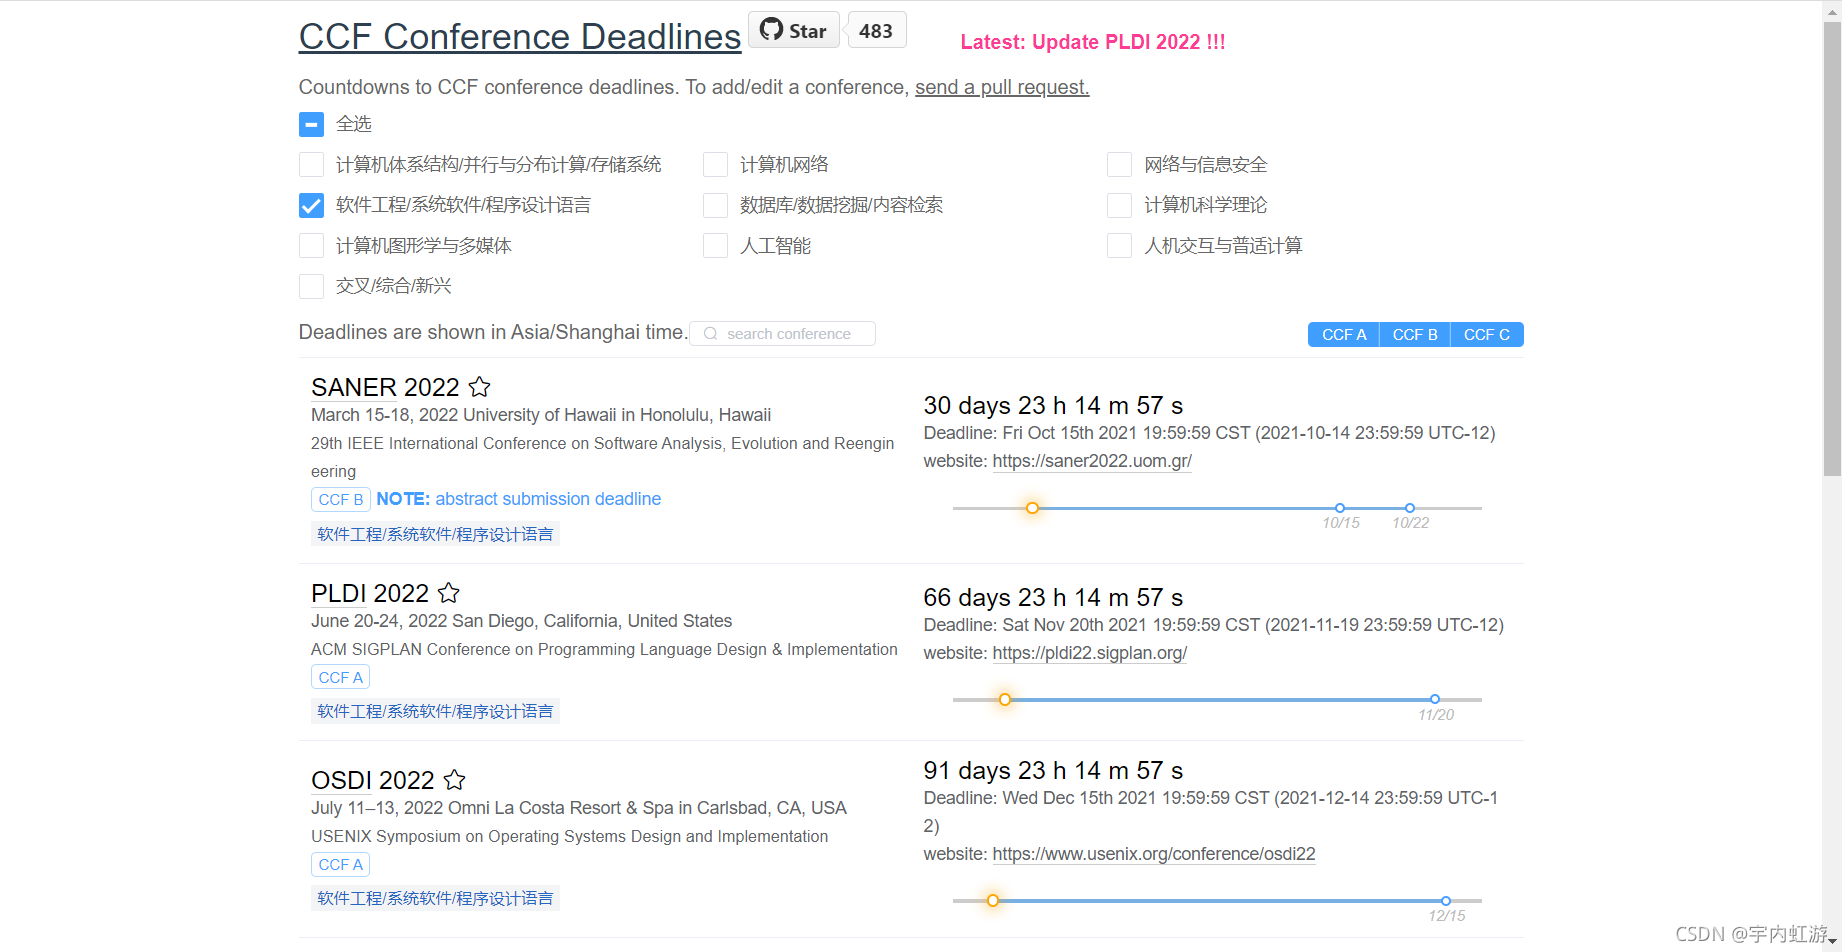Open the CCF Conference Deadlines title link

click(x=520, y=36)
